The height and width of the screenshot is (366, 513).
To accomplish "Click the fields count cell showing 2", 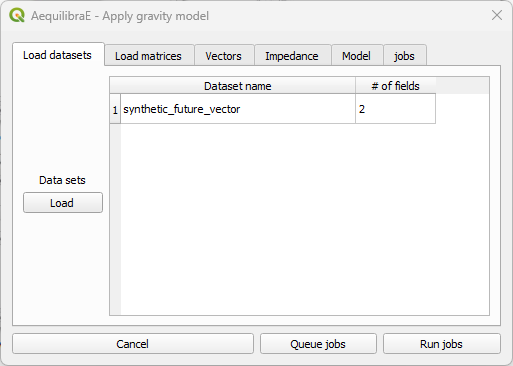I will pyautogui.click(x=395, y=109).
